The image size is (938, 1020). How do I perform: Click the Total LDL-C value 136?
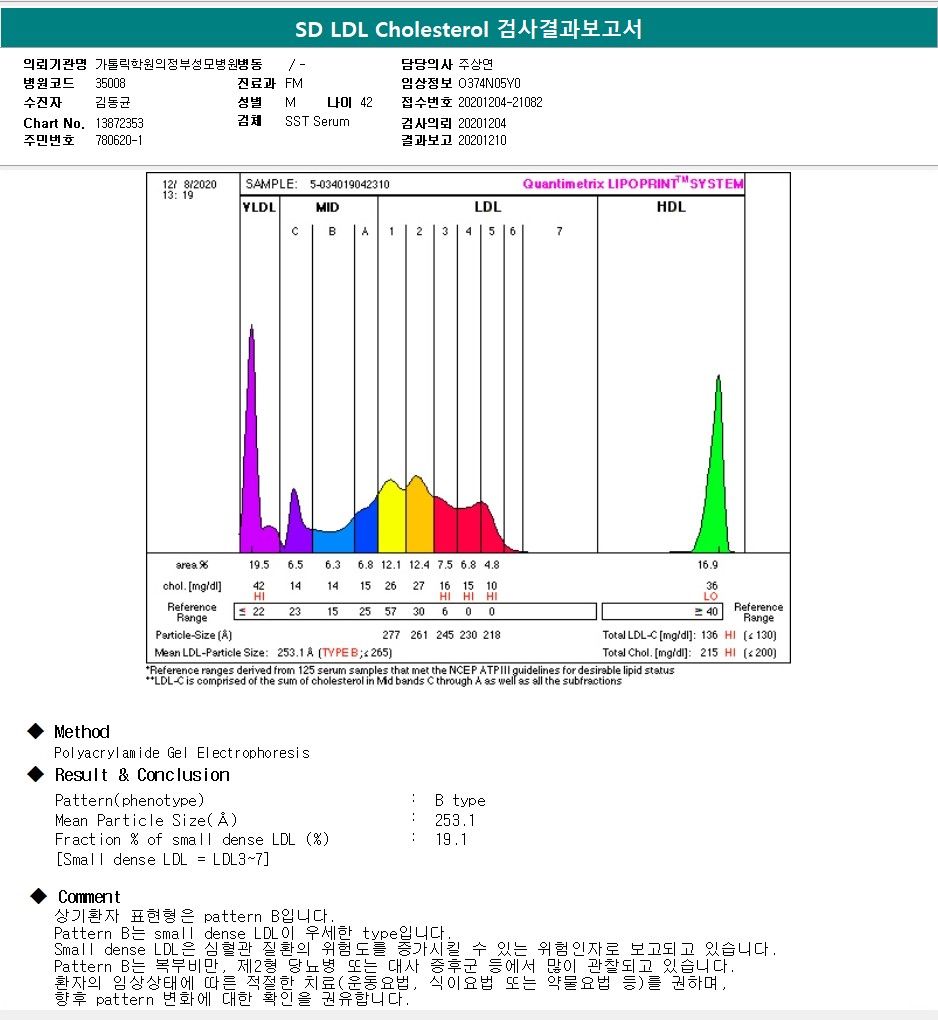coord(710,635)
